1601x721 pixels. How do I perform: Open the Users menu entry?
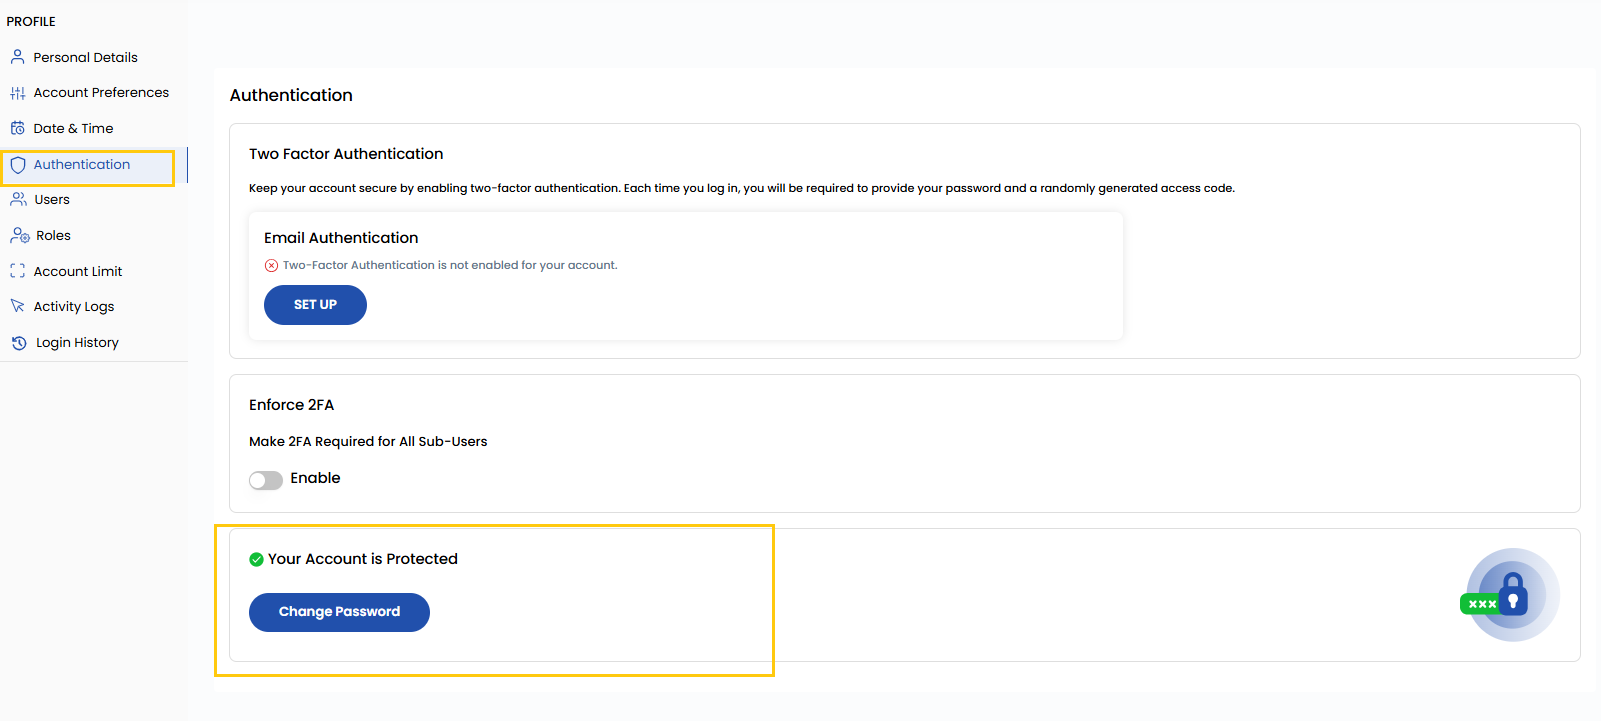pos(52,200)
